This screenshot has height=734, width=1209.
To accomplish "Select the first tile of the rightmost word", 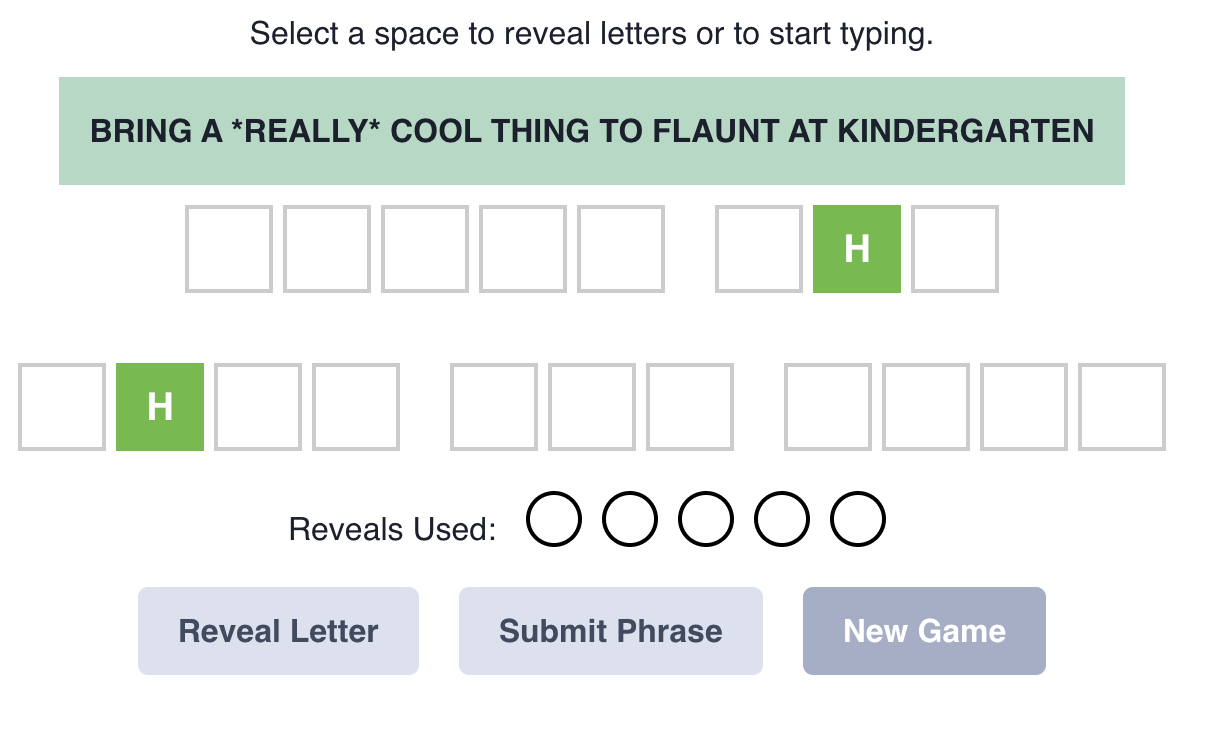I will point(827,406).
